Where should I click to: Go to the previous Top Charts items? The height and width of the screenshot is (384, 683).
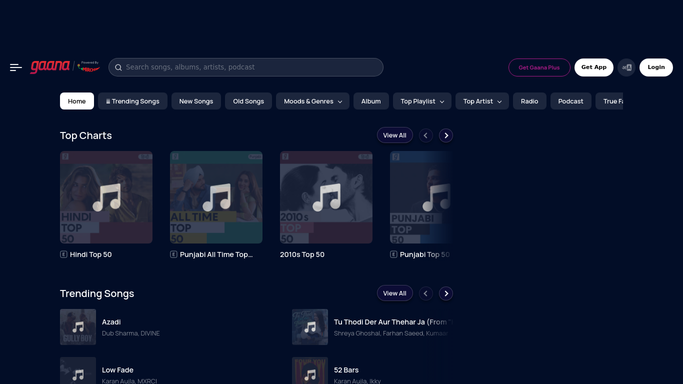pos(426,135)
